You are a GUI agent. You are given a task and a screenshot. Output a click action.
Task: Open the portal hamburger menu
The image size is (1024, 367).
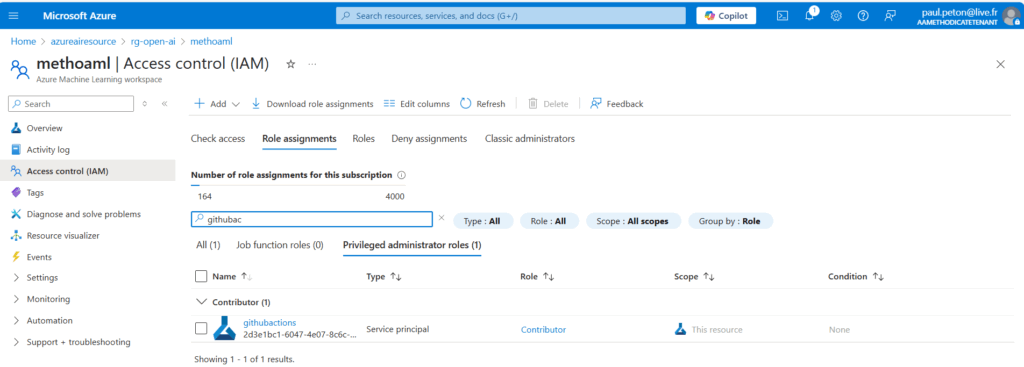(14, 16)
